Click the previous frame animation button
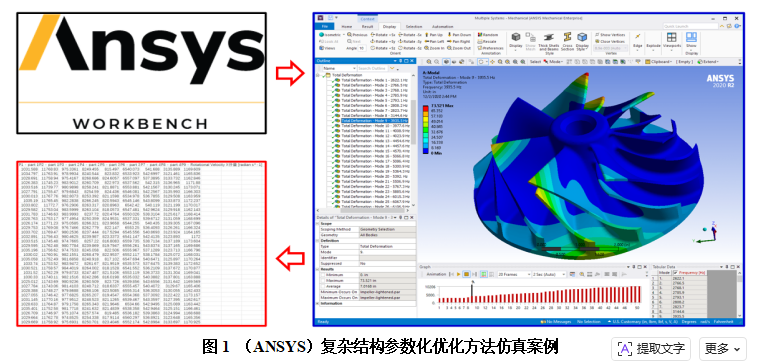 pyautogui.click(x=451, y=274)
